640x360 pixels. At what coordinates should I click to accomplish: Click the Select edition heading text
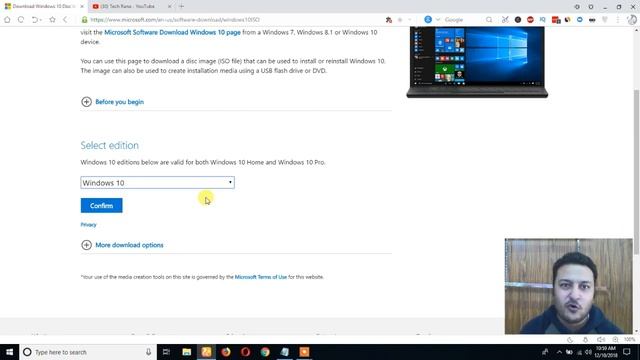[x=109, y=145]
